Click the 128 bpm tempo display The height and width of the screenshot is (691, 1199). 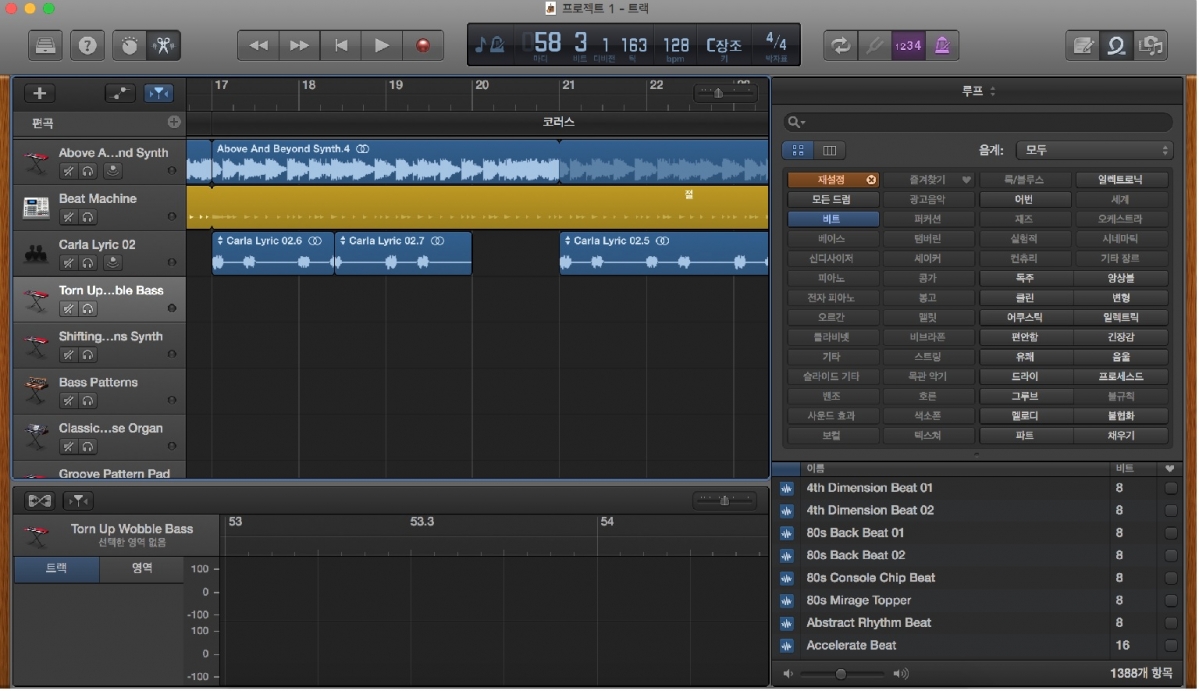pos(675,46)
